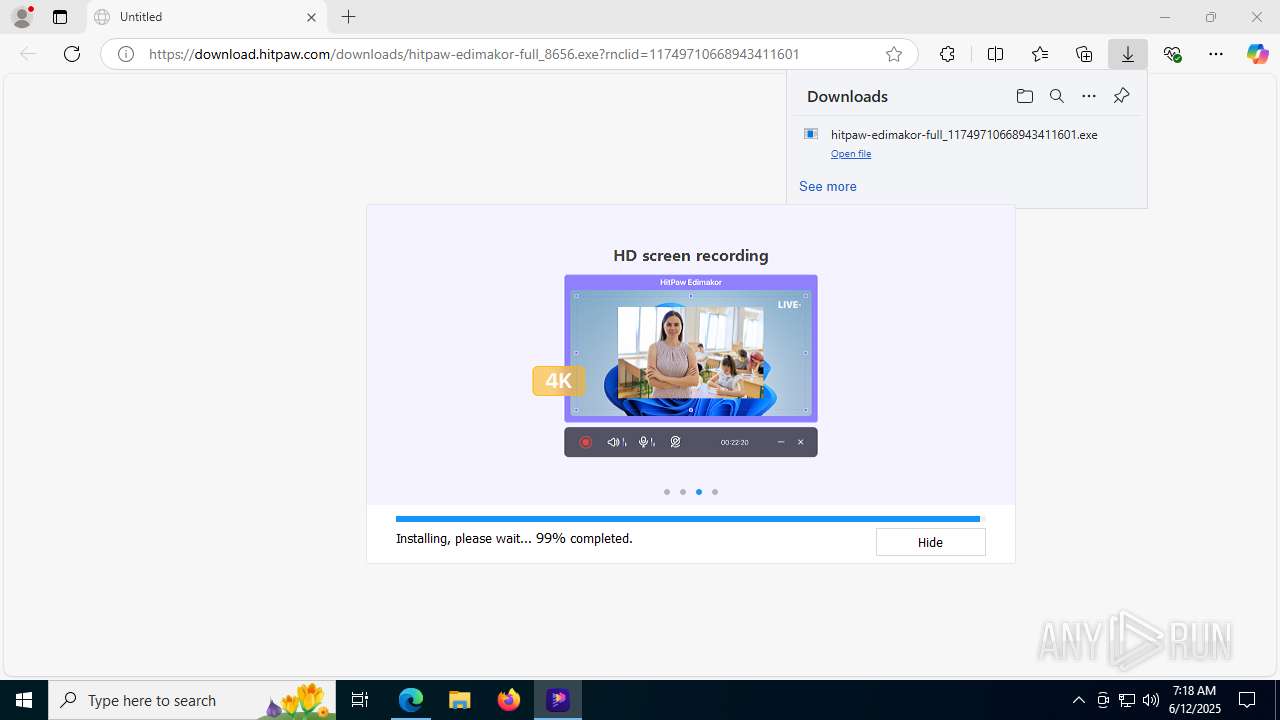Open the Windows Start menu

(x=24, y=700)
